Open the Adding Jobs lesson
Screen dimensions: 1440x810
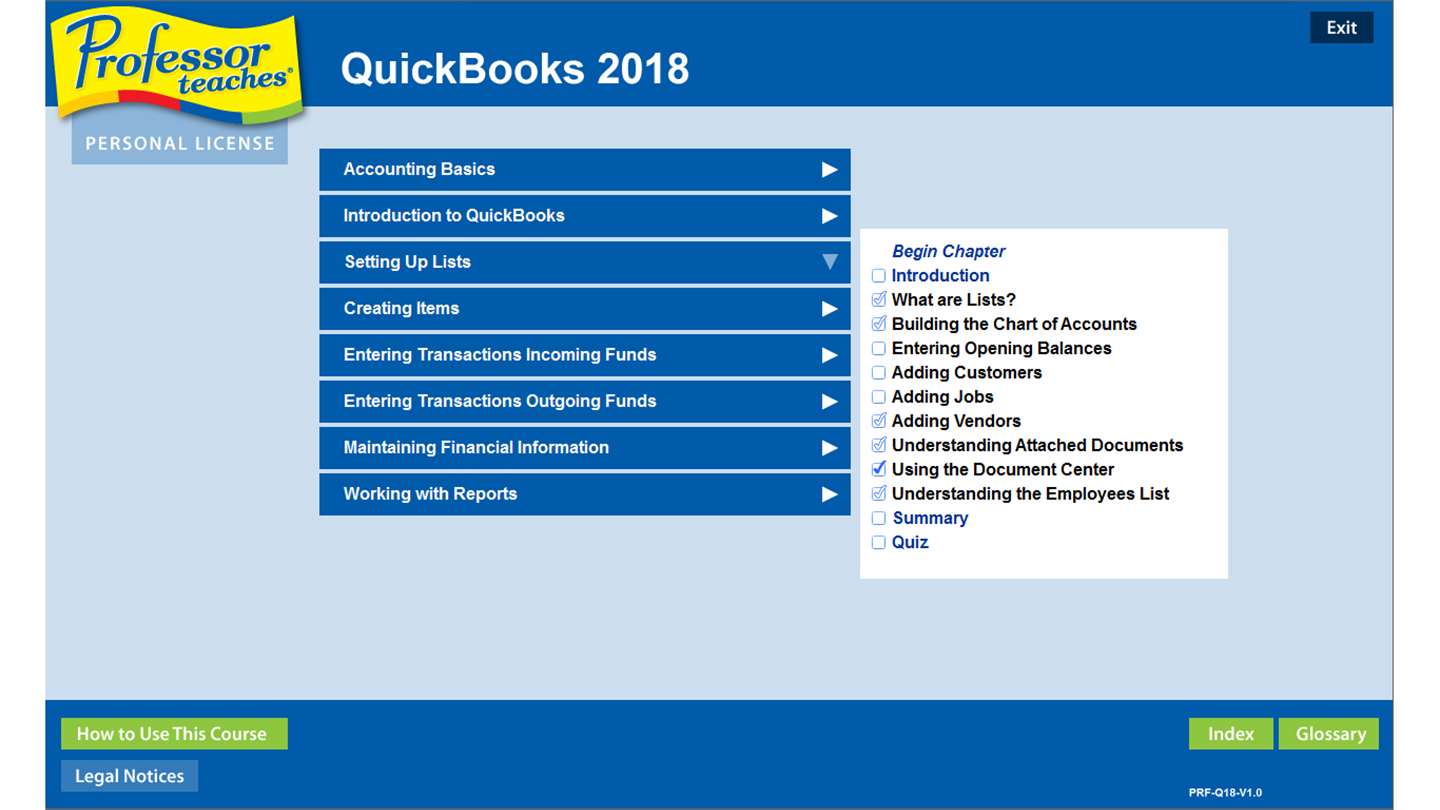click(x=942, y=397)
